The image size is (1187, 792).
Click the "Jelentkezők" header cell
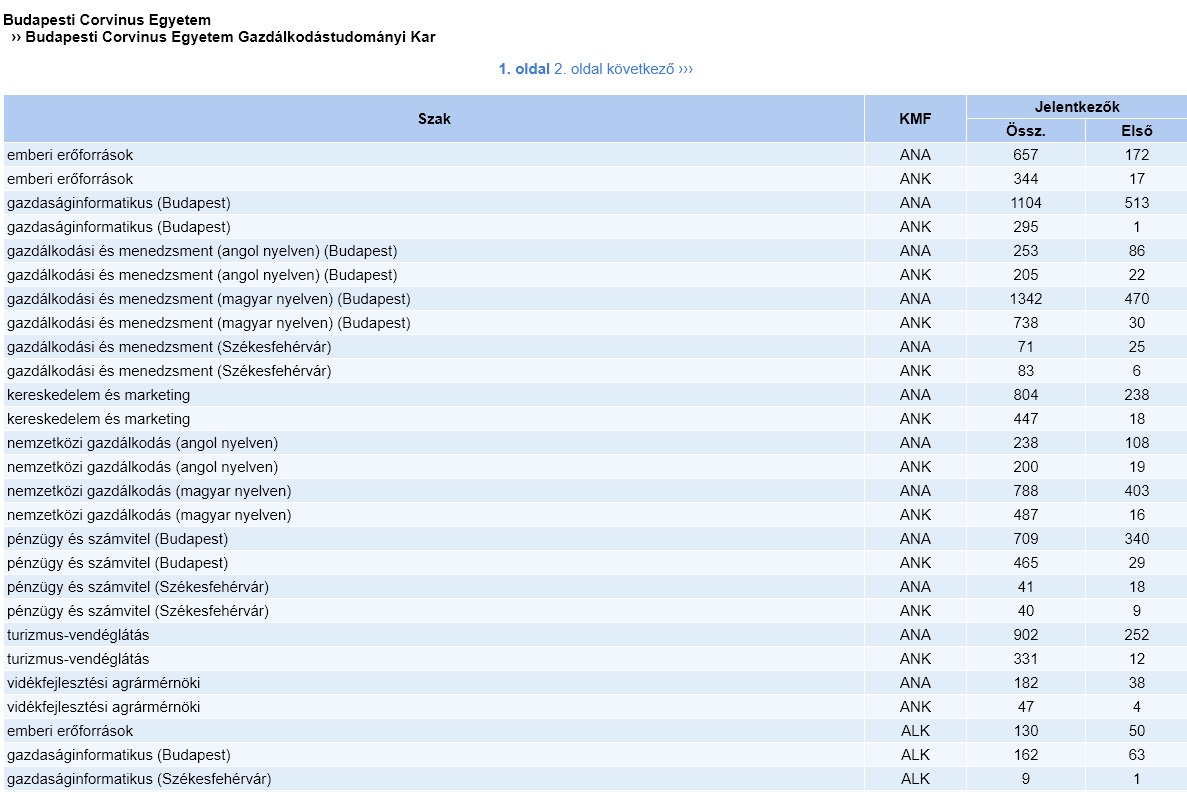click(1076, 106)
